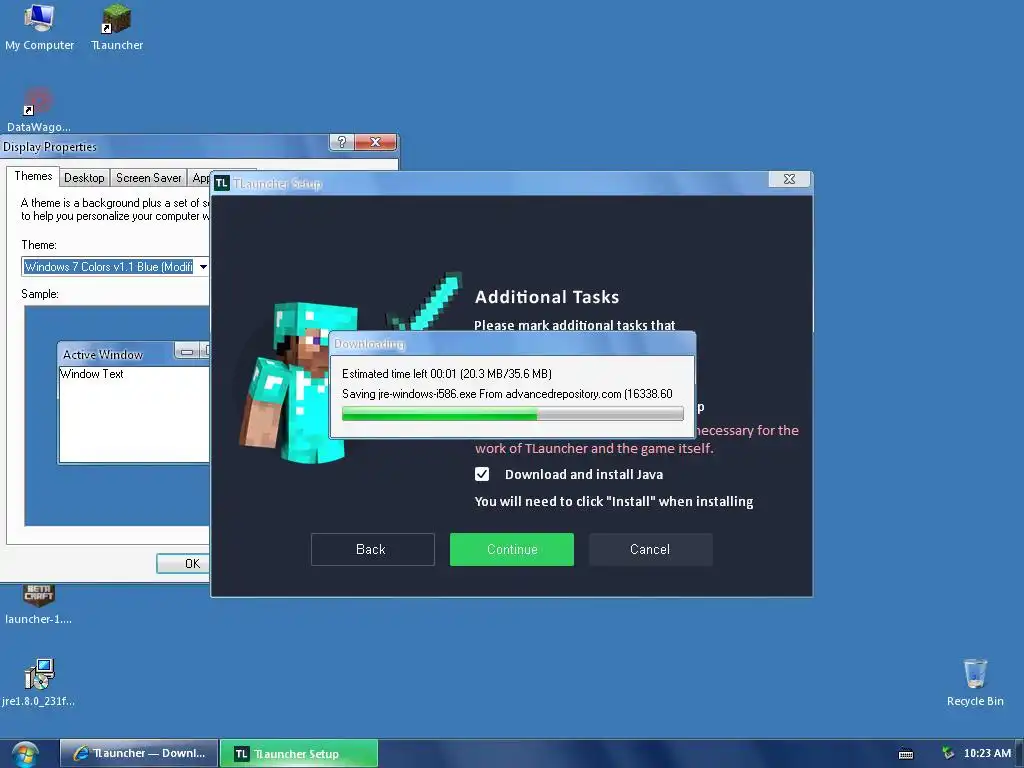This screenshot has height=768, width=1024.
Task: Click the help question-mark button in Display Properties
Action: click(x=342, y=142)
